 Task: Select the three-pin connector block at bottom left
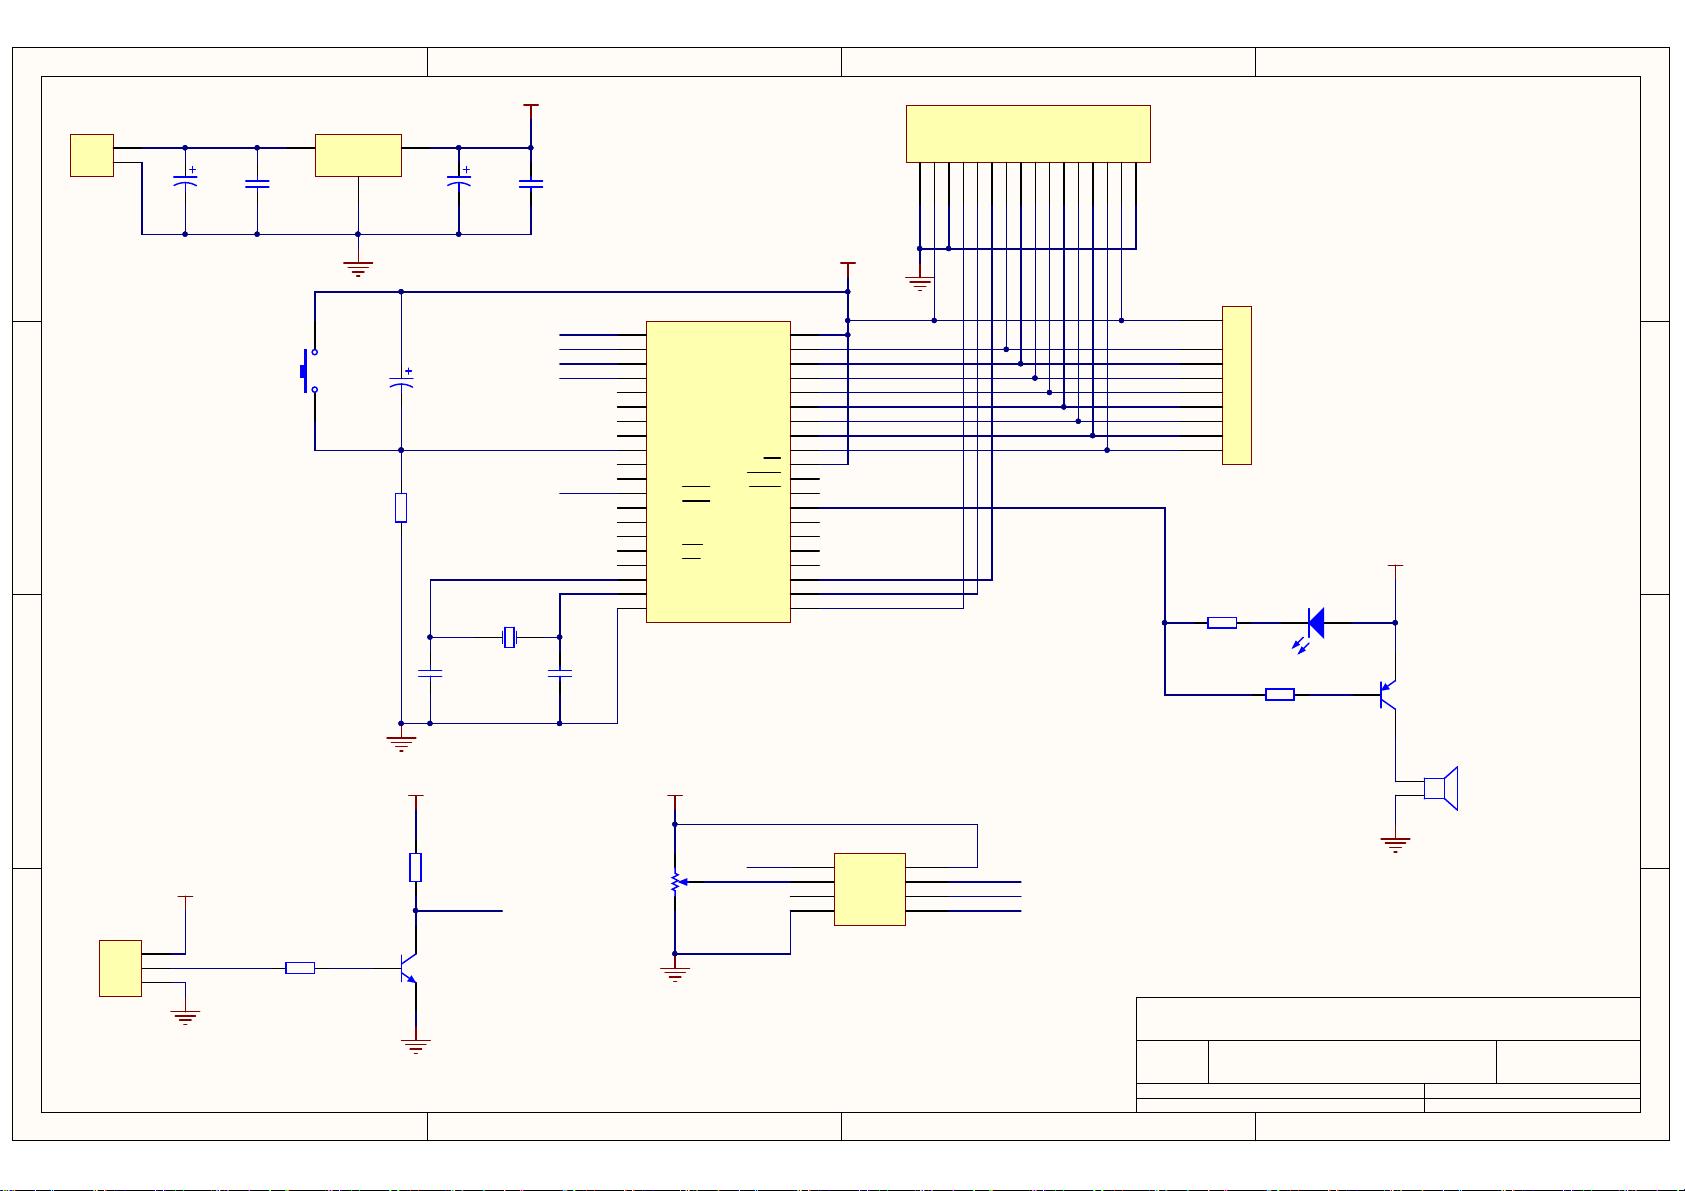pos(120,968)
